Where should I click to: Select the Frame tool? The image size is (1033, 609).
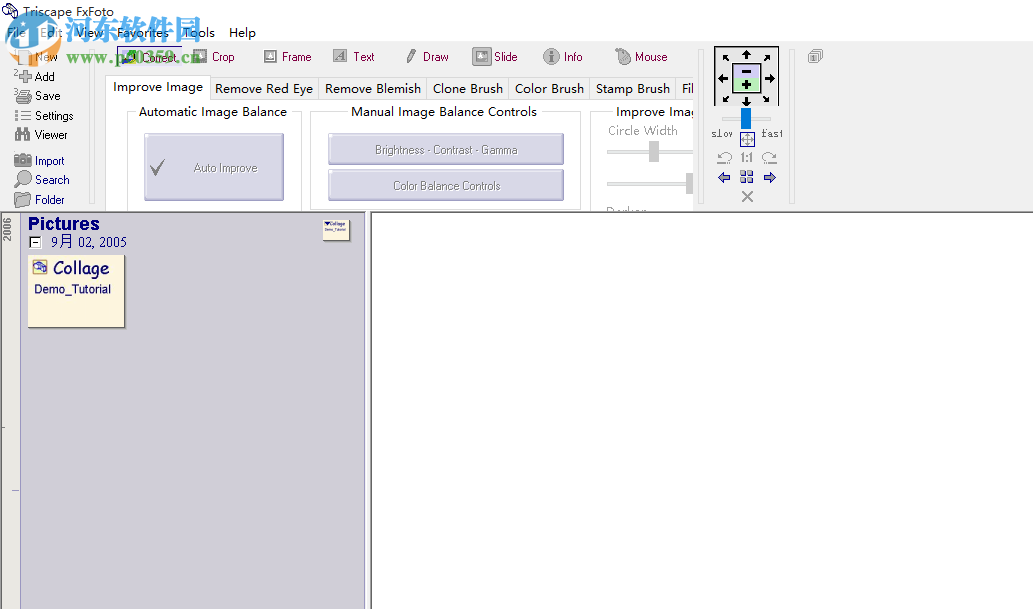tap(287, 57)
